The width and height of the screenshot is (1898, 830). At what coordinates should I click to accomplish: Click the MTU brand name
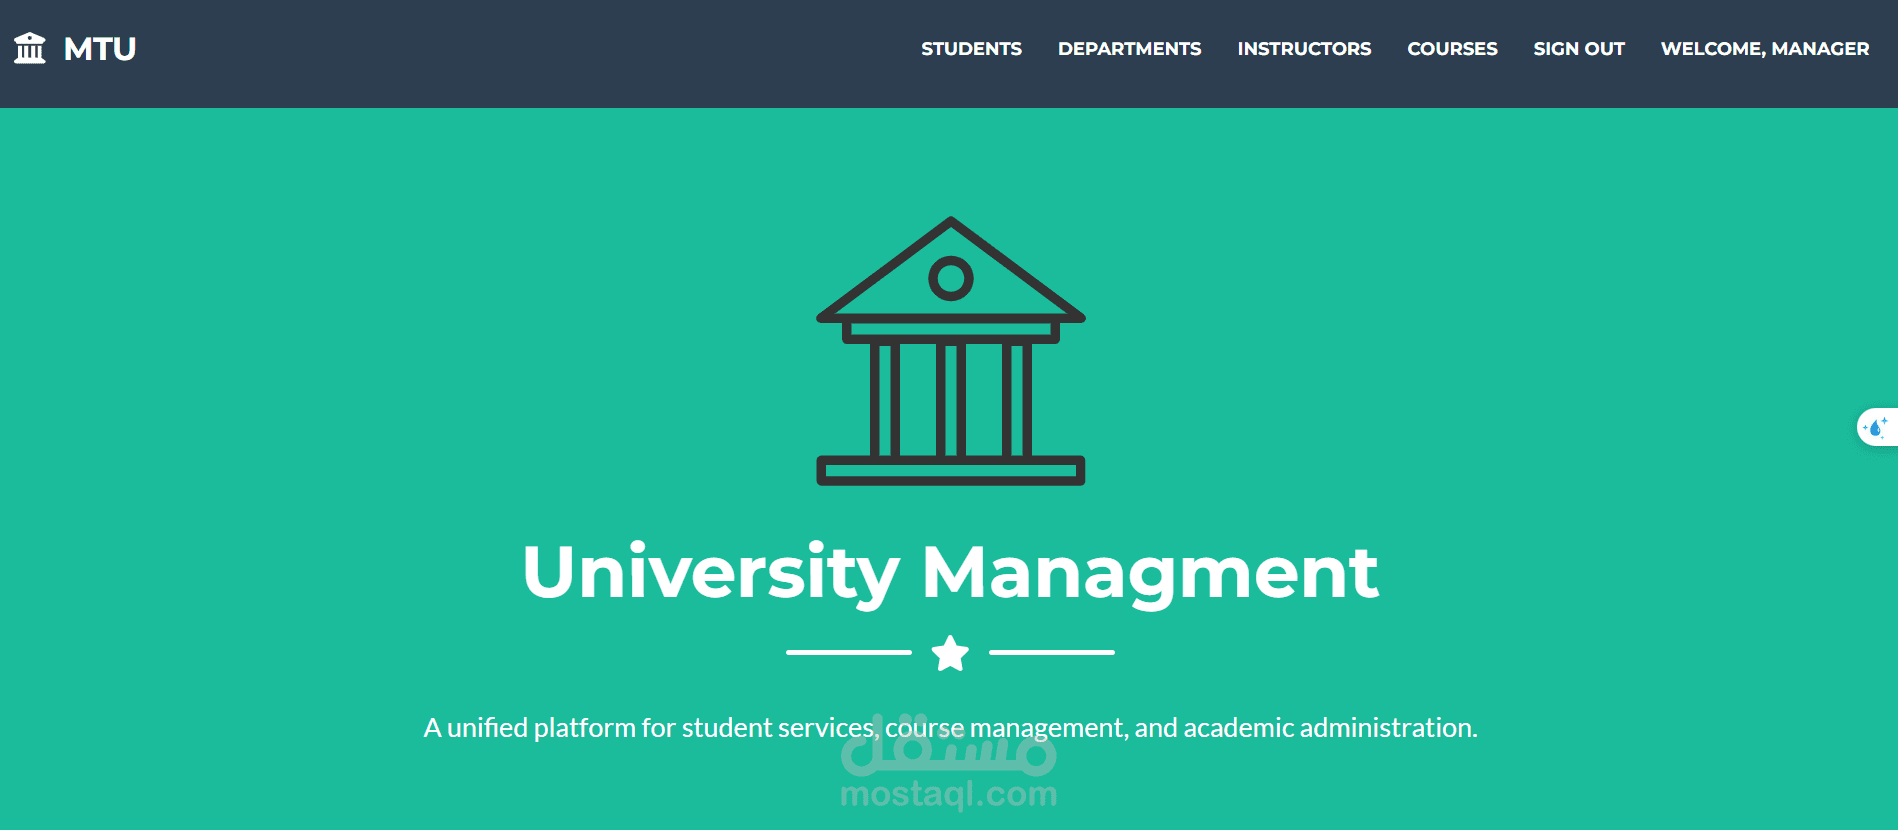(x=100, y=49)
